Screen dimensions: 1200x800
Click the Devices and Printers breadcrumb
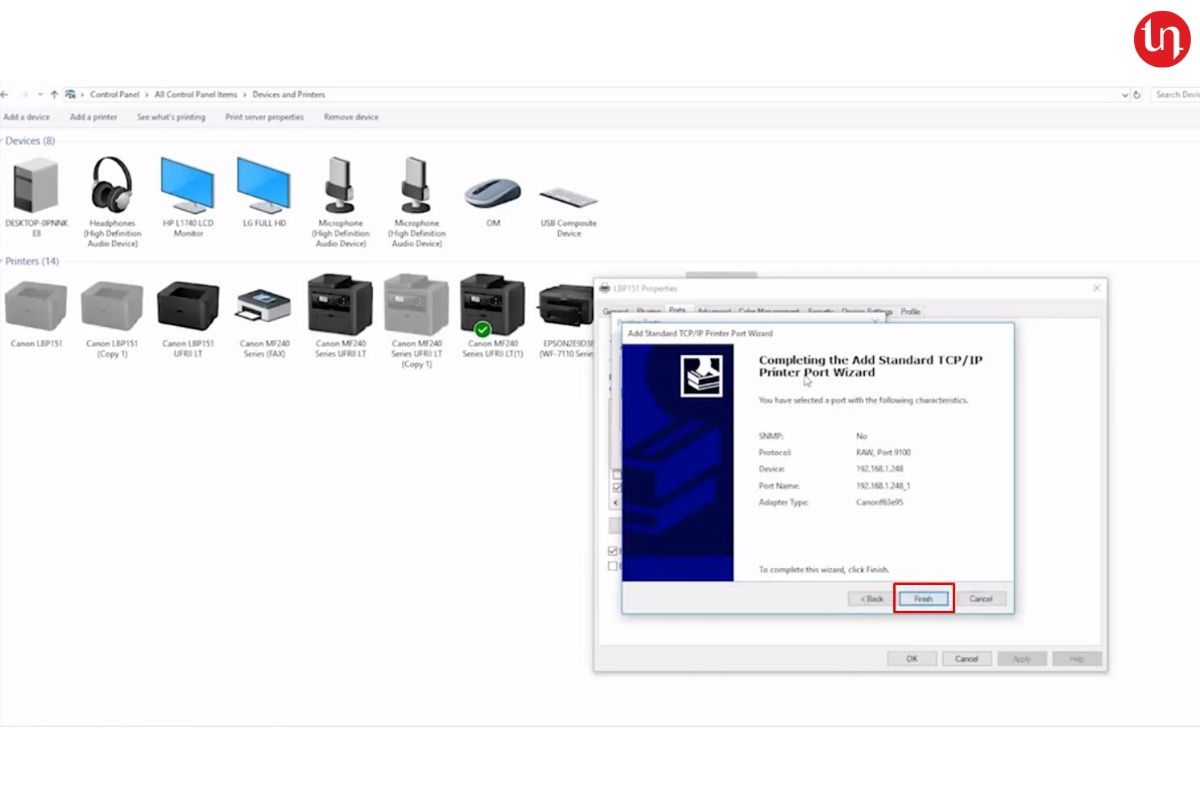288,94
